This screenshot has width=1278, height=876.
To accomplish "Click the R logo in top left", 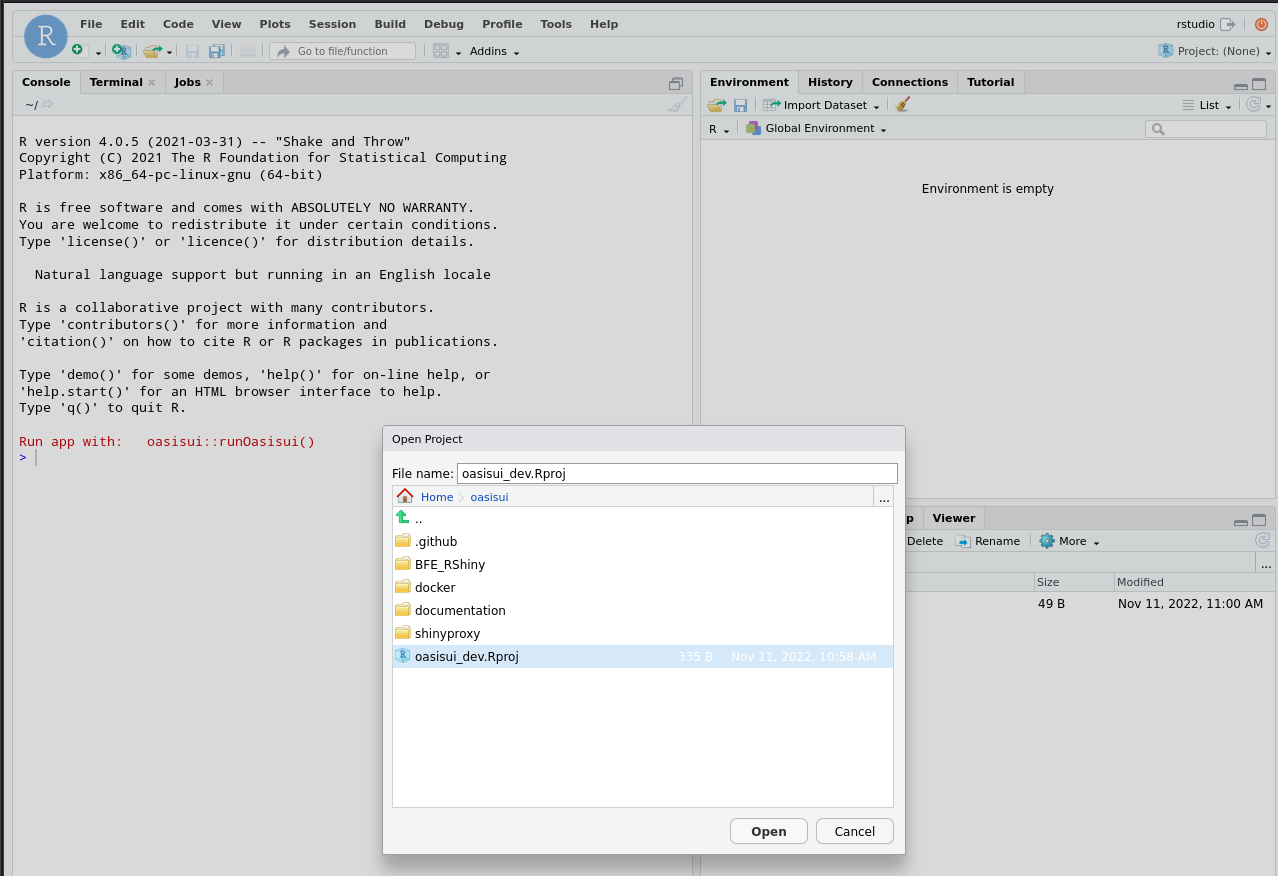I will coord(46,36).
